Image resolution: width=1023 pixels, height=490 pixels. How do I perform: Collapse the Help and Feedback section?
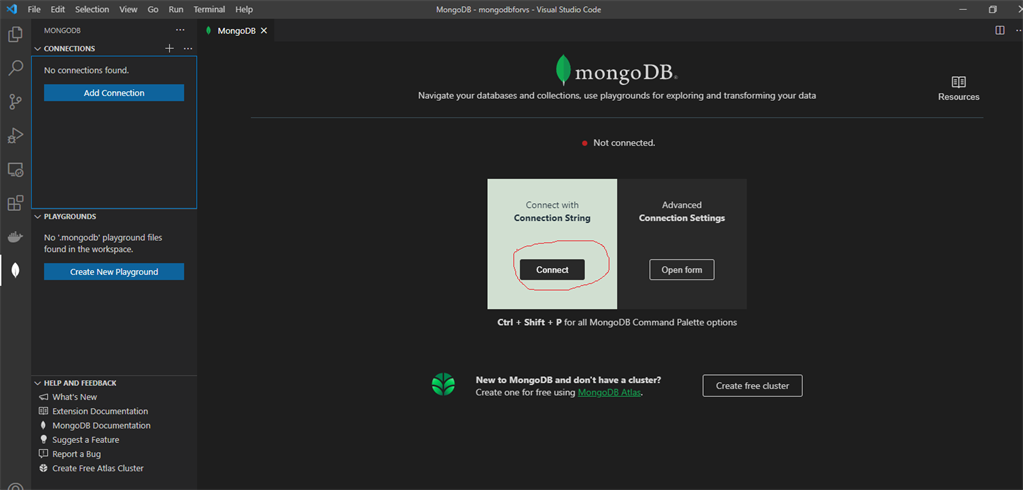[x=38, y=383]
